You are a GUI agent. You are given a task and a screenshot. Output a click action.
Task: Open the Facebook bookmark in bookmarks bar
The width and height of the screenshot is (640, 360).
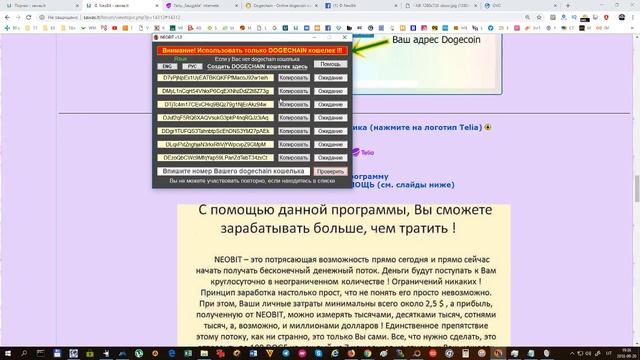coord(328,28)
